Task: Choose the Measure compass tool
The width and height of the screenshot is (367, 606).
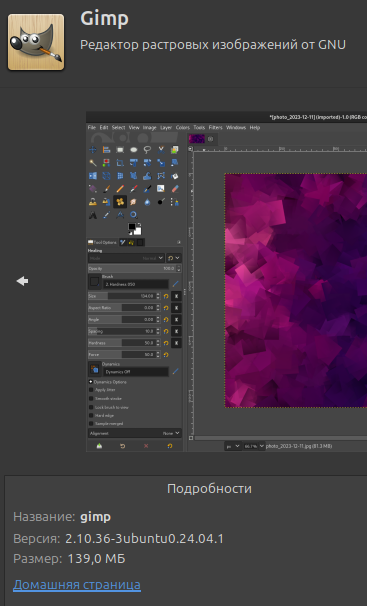Action: pyautogui.click(x=120, y=215)
